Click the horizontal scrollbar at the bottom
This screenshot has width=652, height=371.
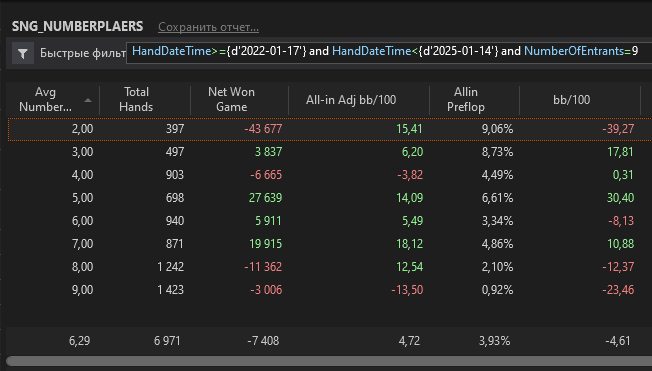(x=329, y=361)
